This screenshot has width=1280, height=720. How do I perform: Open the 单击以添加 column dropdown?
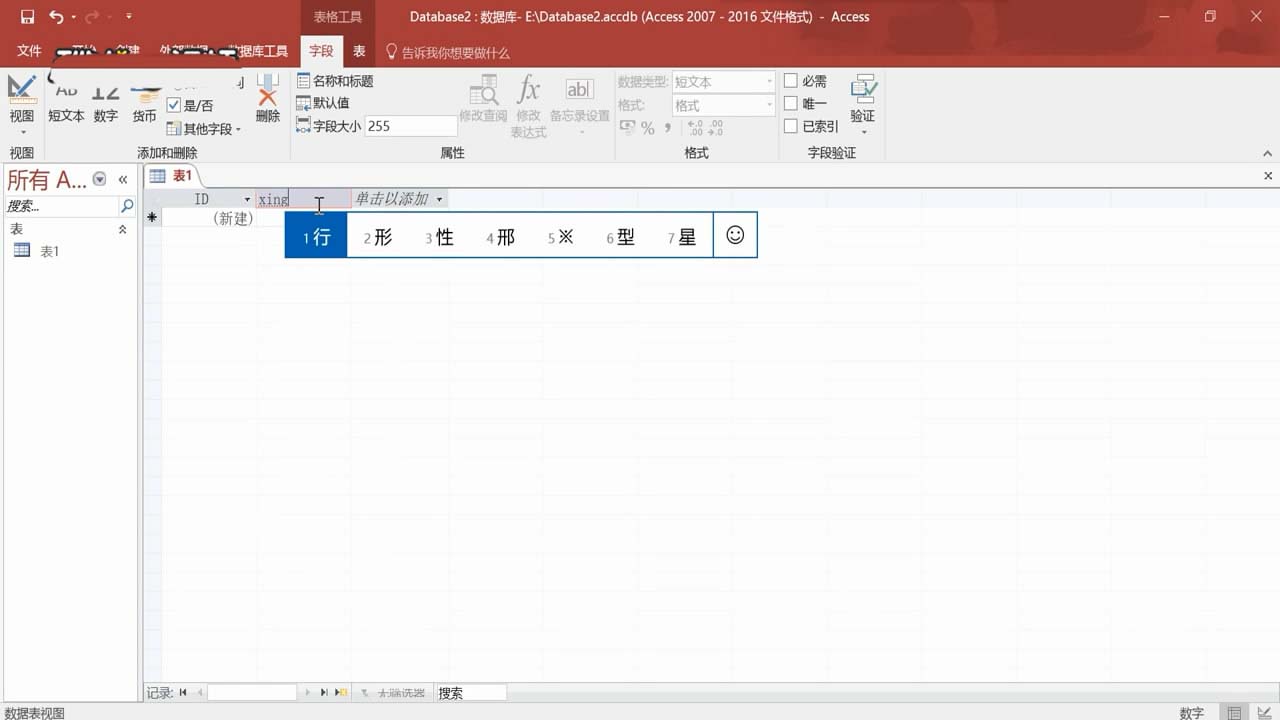point(439,199)
